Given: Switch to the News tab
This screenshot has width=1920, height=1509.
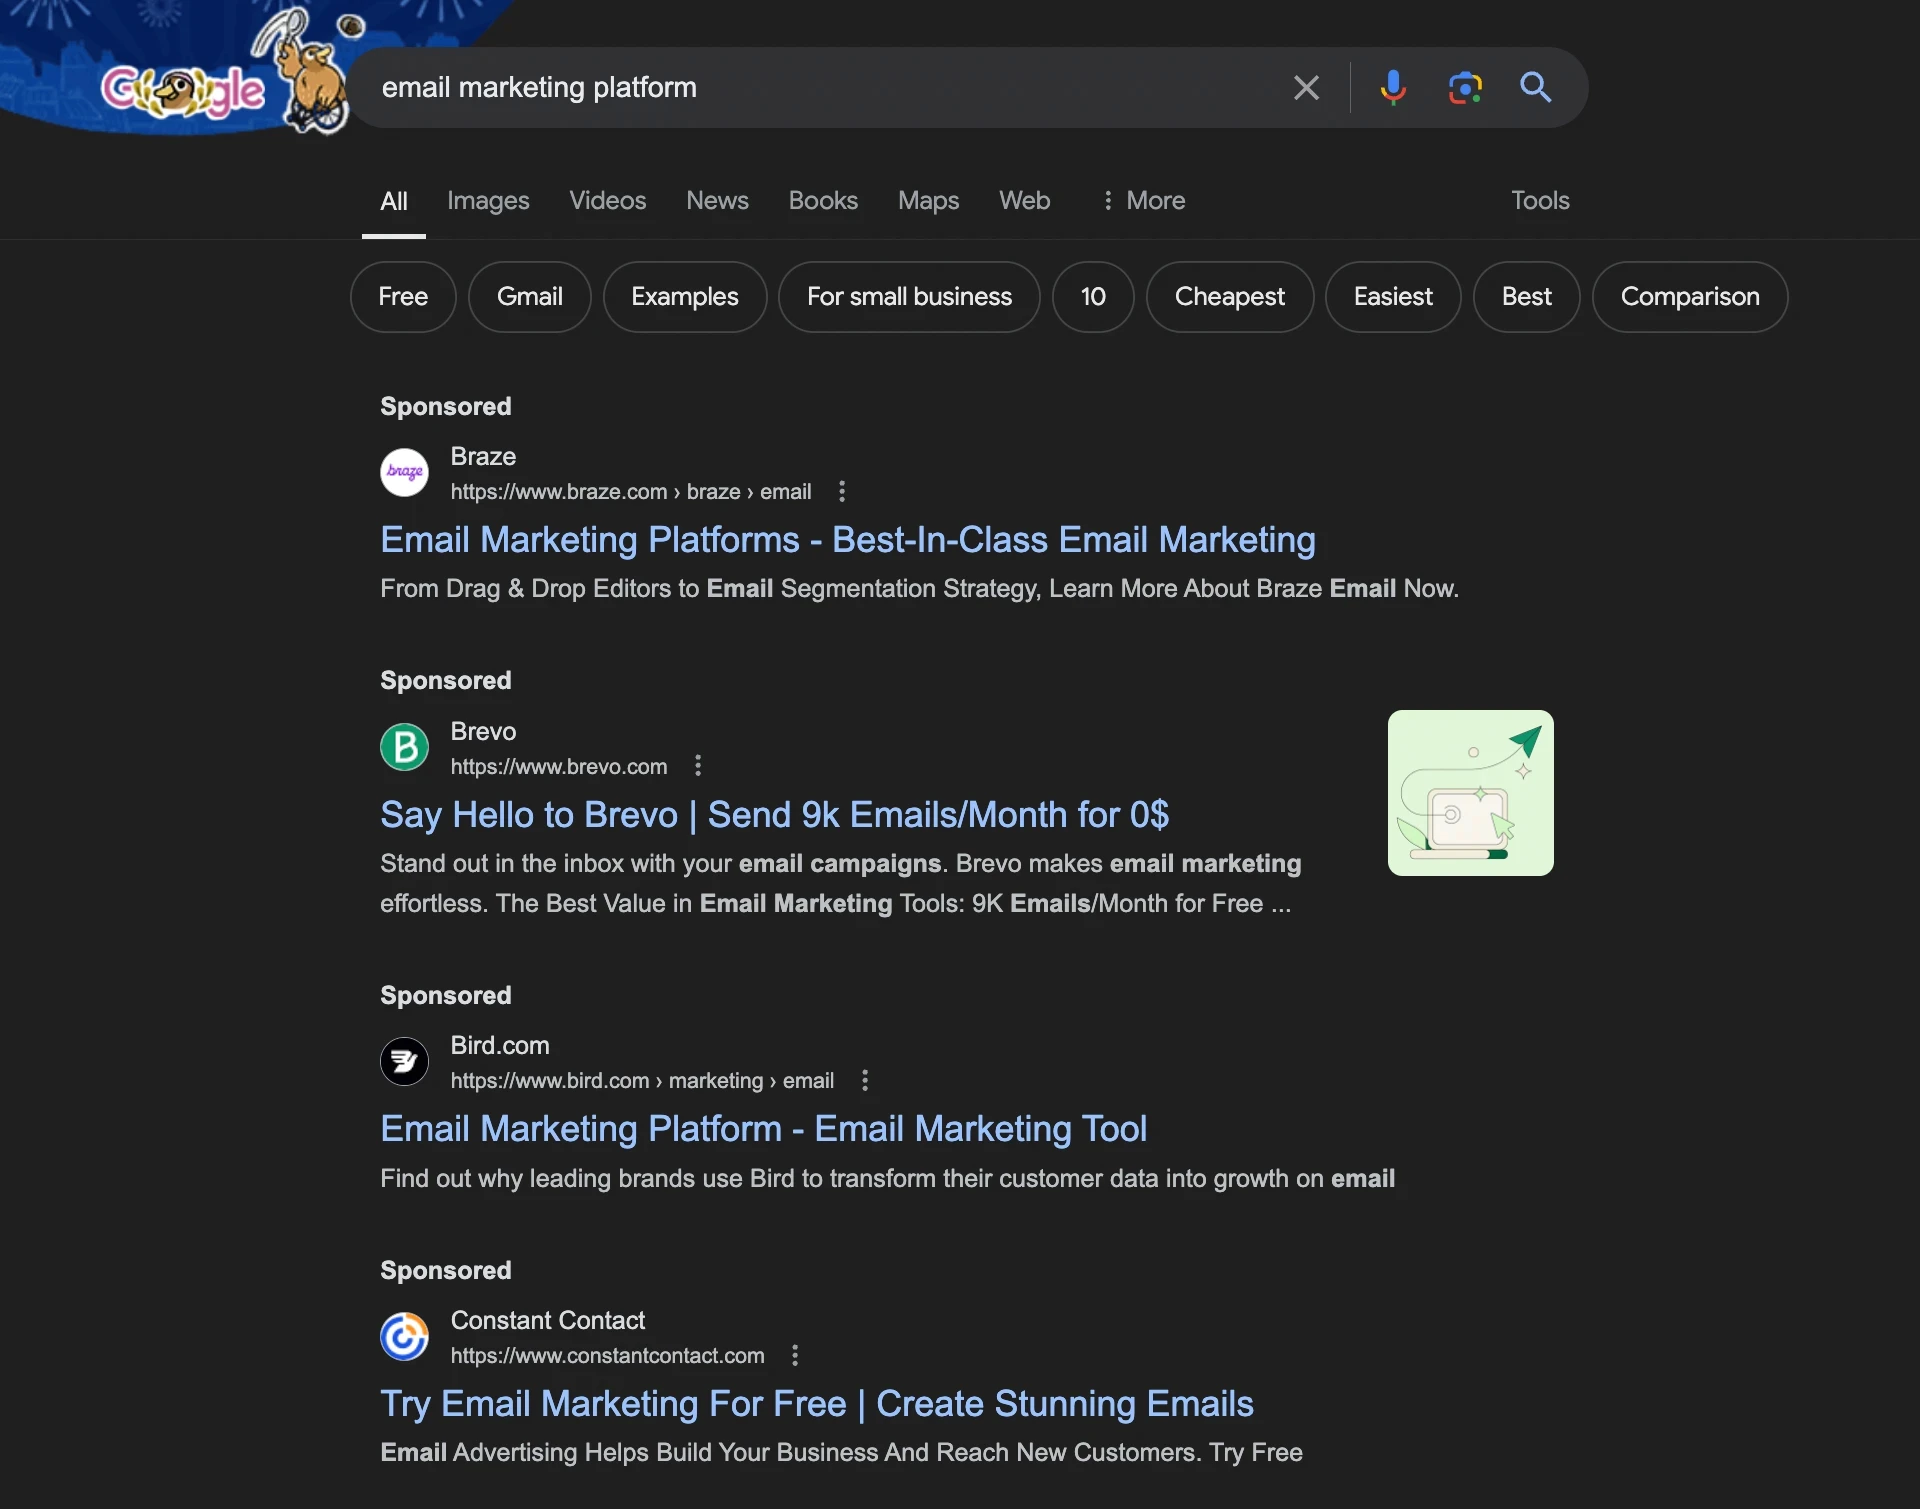Looking at the screenshot, I should pos(717,201).
